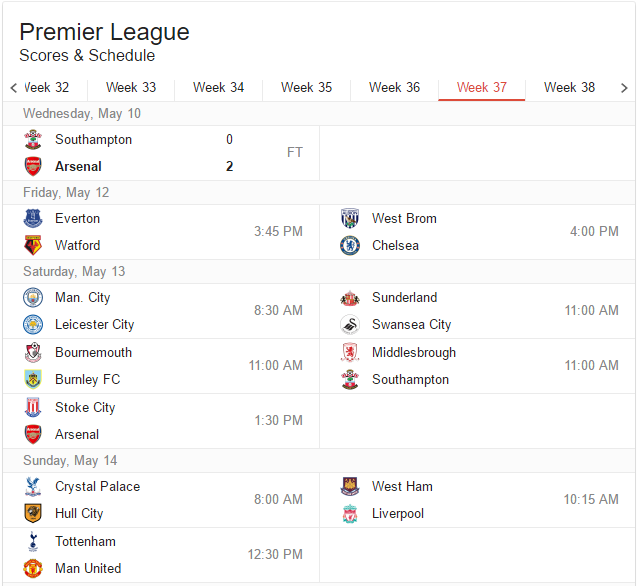Click the Man United crest icon
The image size is (642, 586).
point(33,568)
